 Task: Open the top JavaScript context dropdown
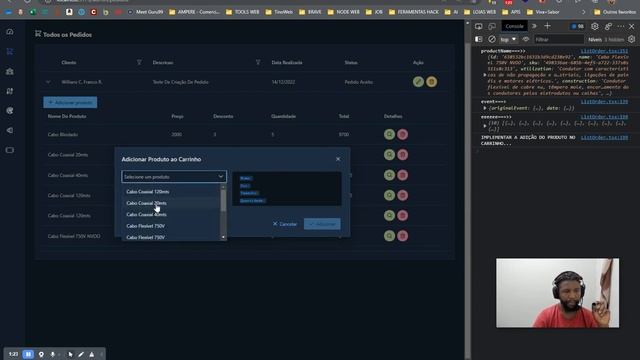[508, 39]
